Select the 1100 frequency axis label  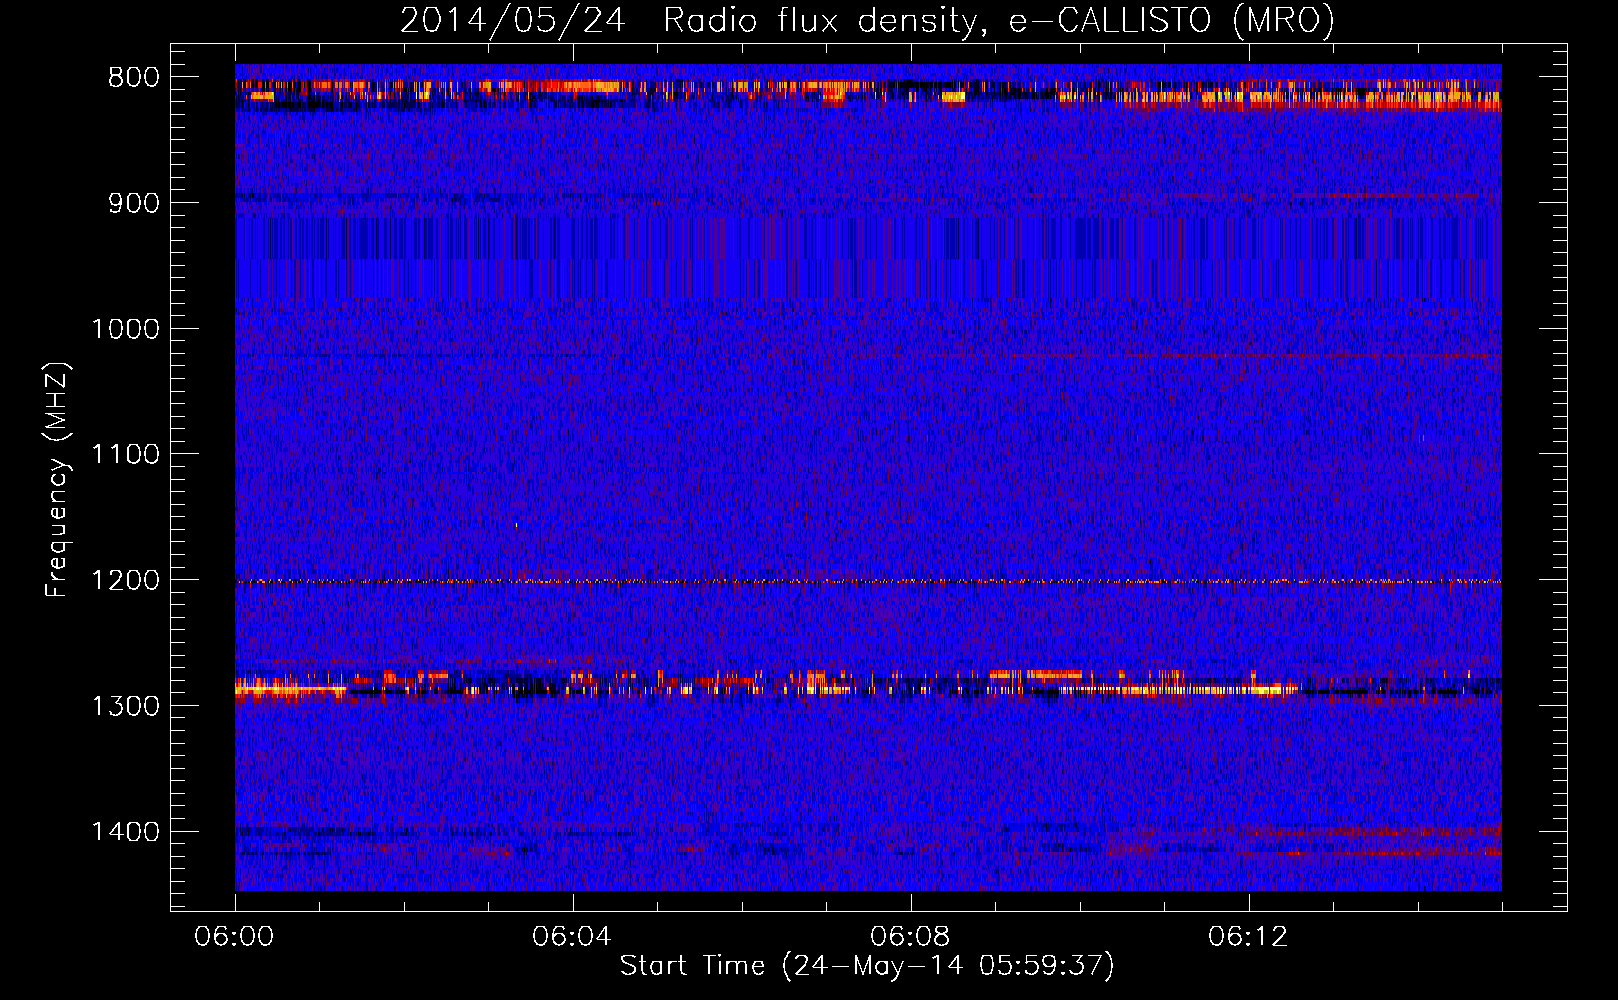pyautogui.click(x=125, y=455)
